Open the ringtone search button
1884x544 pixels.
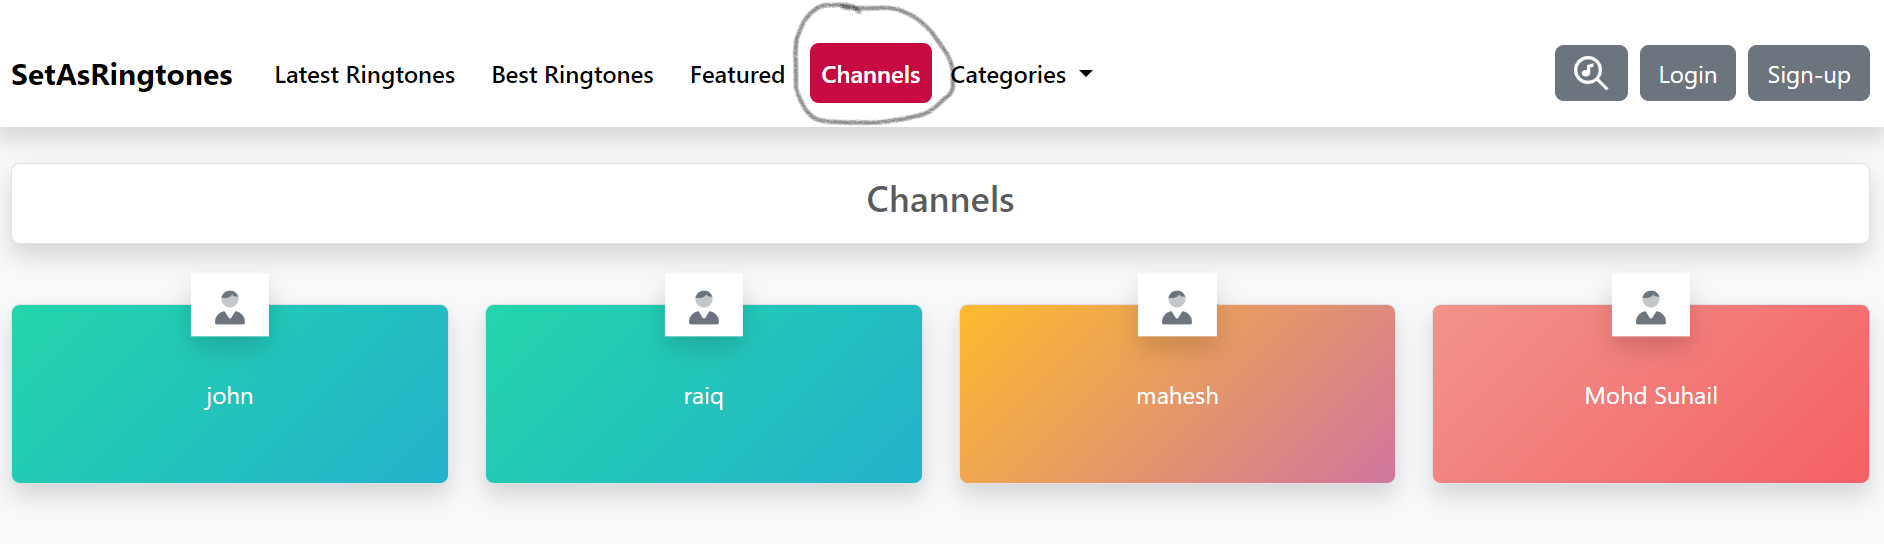(x=1590, y=73)
